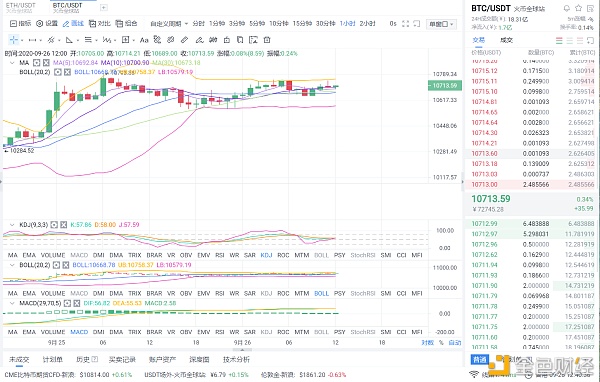Collapse the BOLL sub-panel chevron

click(12, 265)
